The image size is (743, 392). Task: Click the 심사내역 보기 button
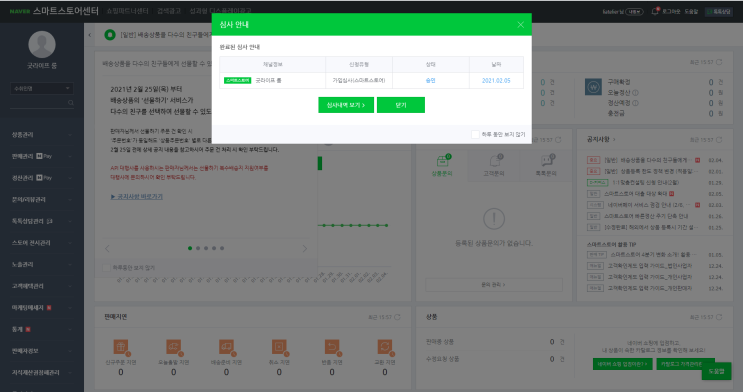[346, 105]
